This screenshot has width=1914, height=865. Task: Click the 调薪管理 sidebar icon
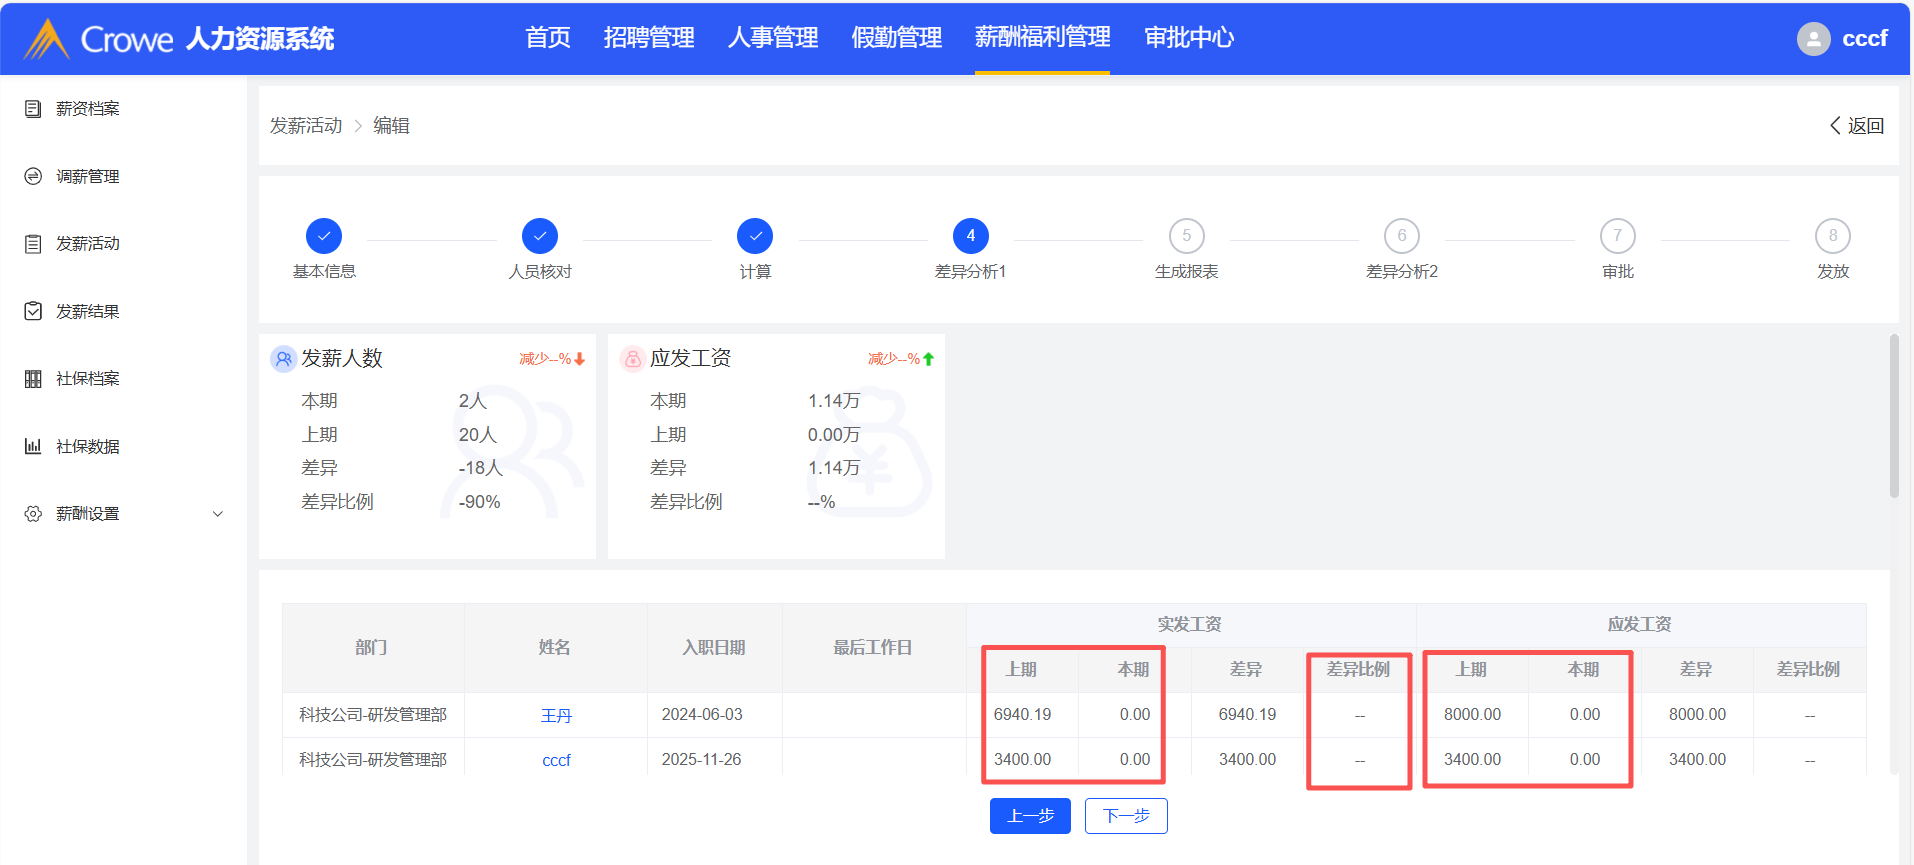[33, 176]
